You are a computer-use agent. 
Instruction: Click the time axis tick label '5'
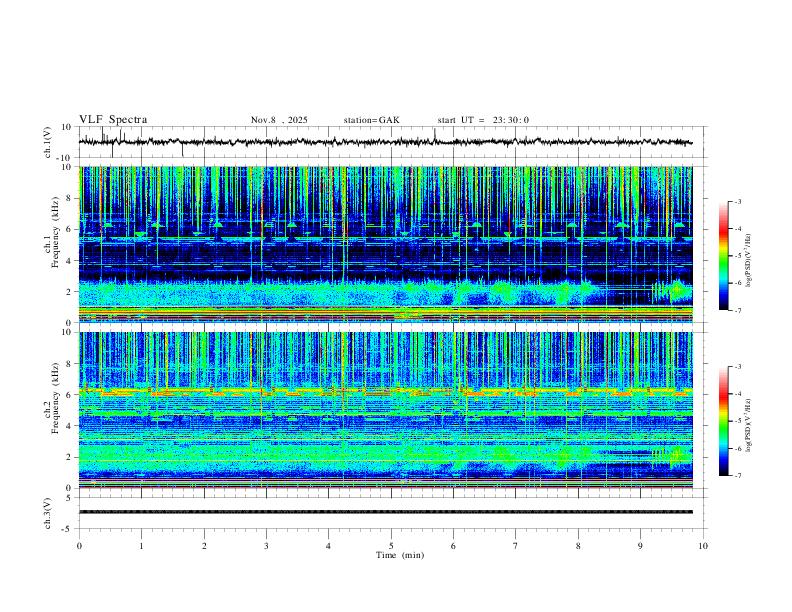pos(391,546)
